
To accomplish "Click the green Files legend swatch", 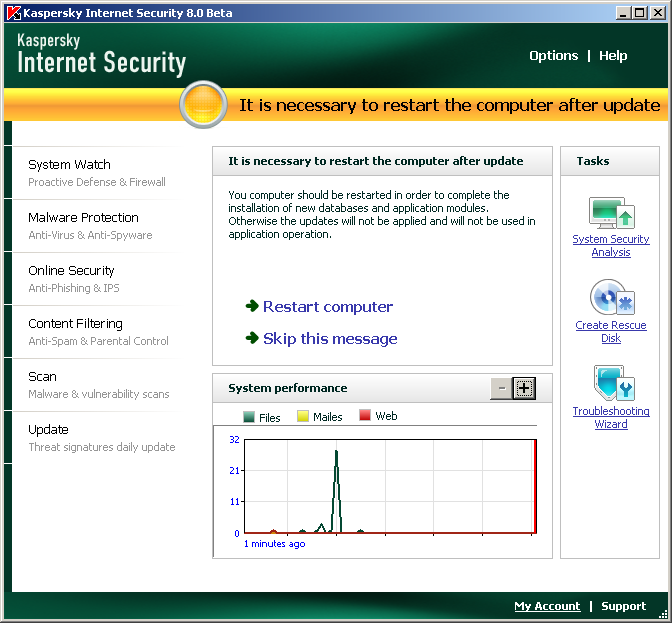I will pos(249,416).
